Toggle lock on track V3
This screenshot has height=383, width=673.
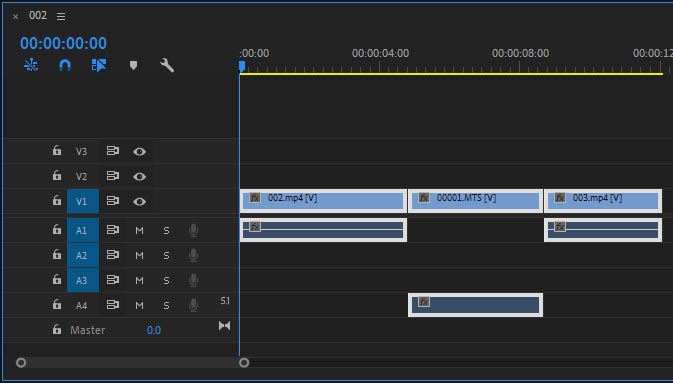[x=57, y=151]
